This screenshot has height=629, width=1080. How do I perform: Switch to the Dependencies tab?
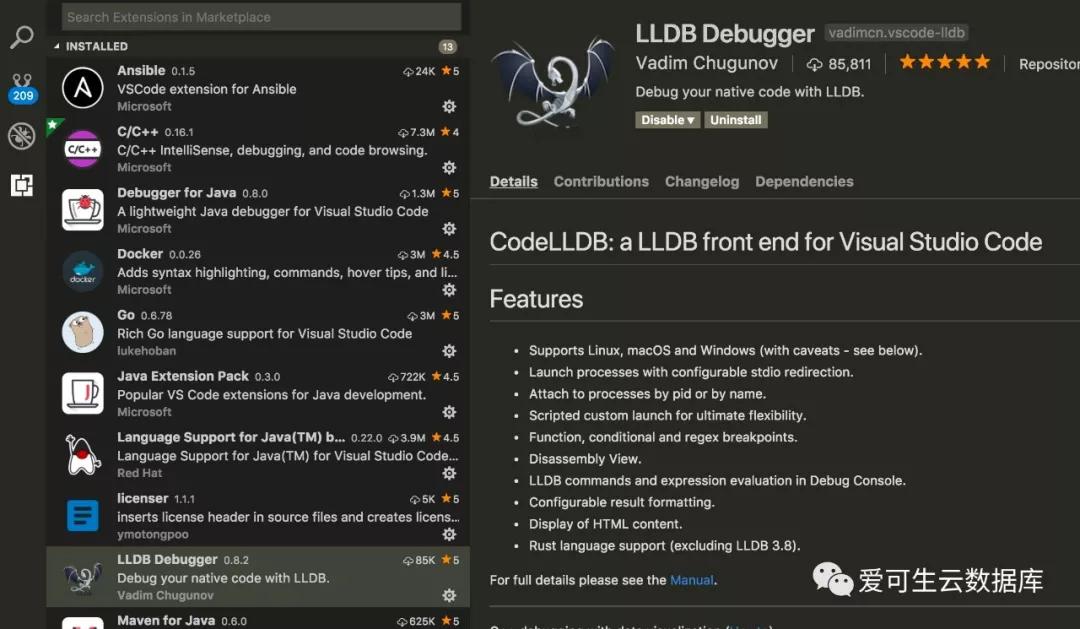coord(804,181)
